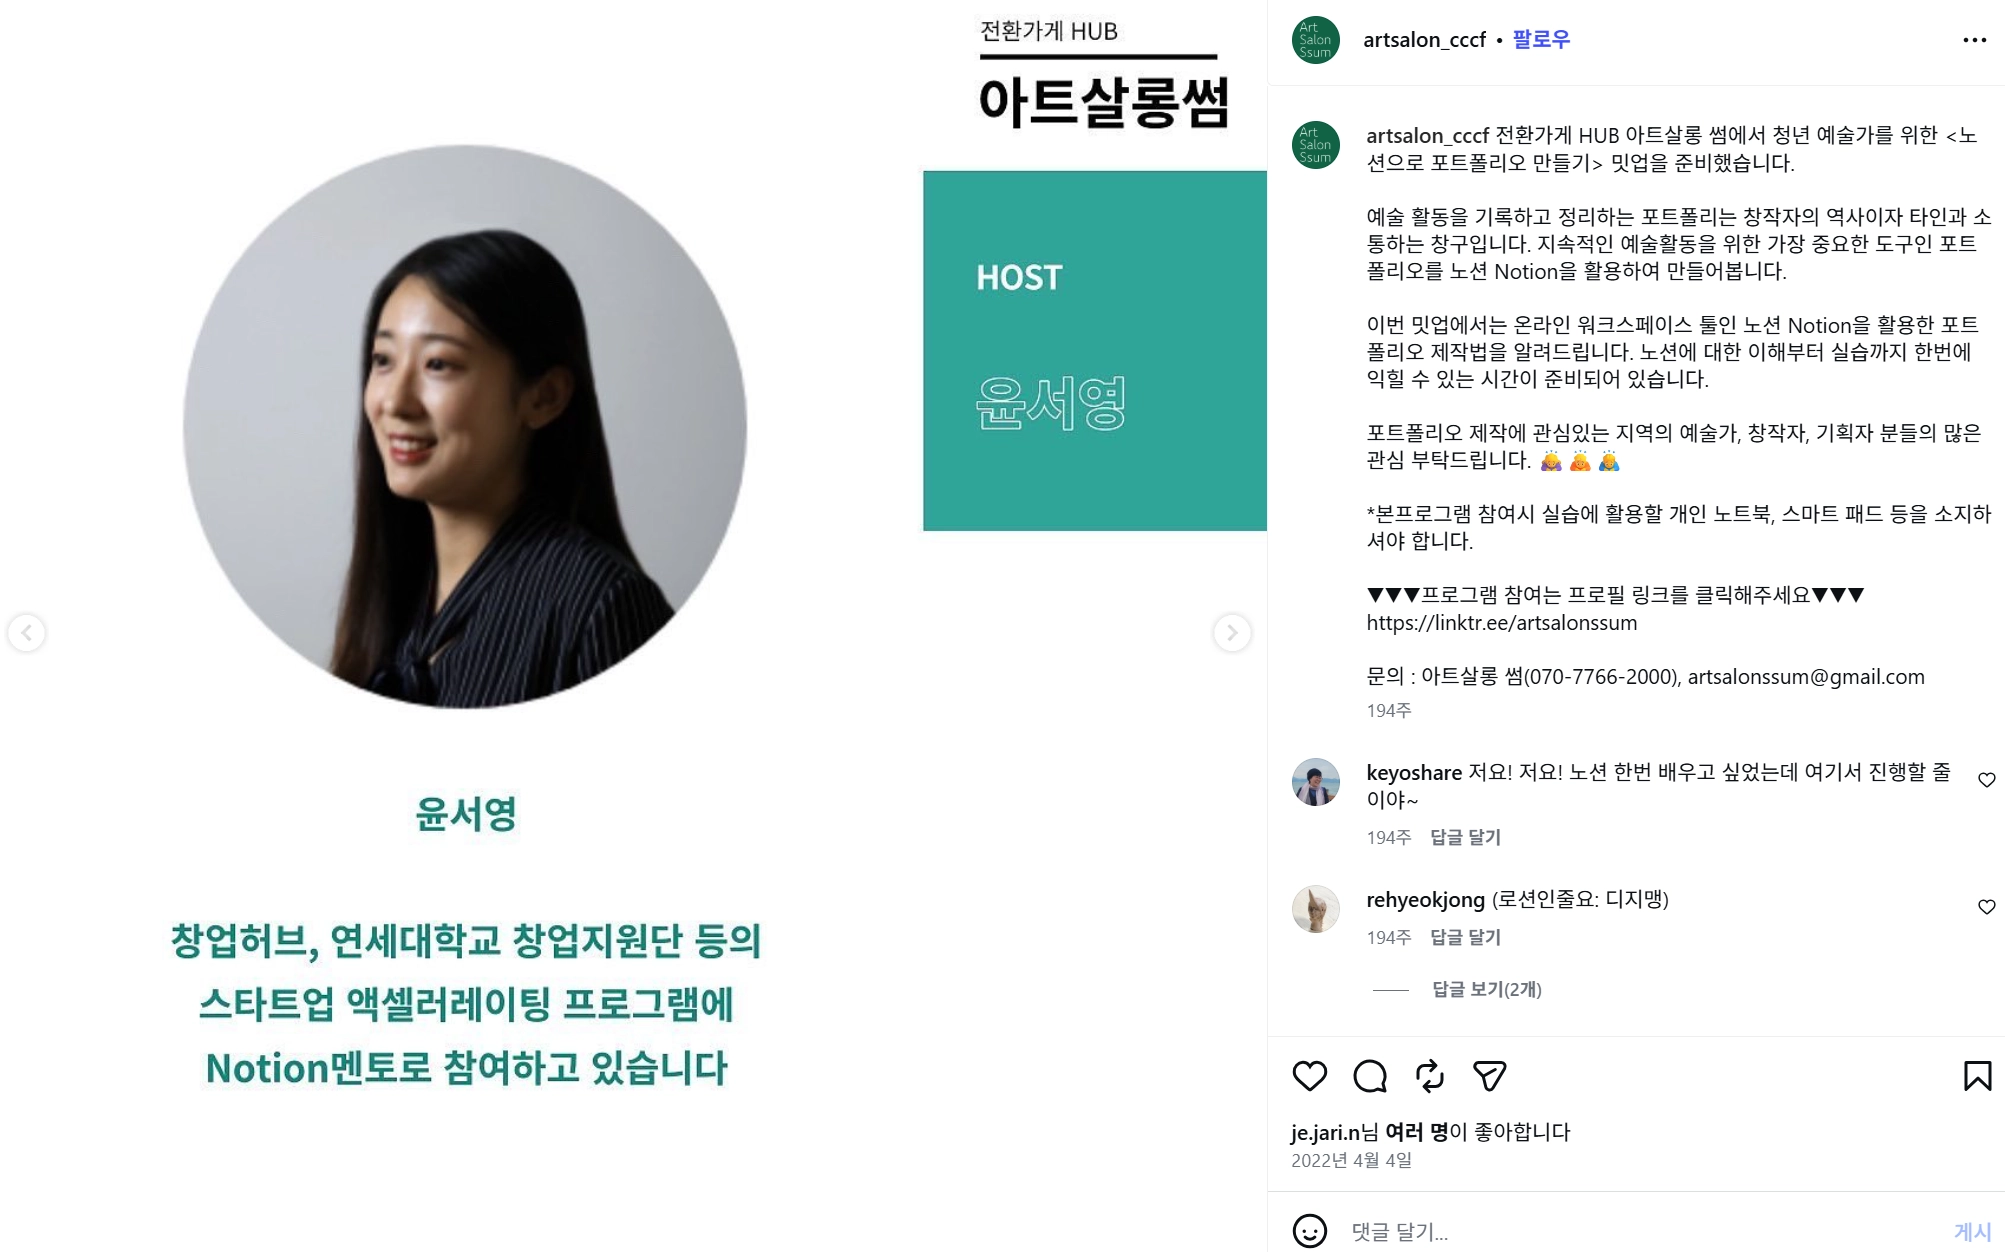Go to previous carousel image
This screenshot has width=2005, height=1252.
coord(27,632)
